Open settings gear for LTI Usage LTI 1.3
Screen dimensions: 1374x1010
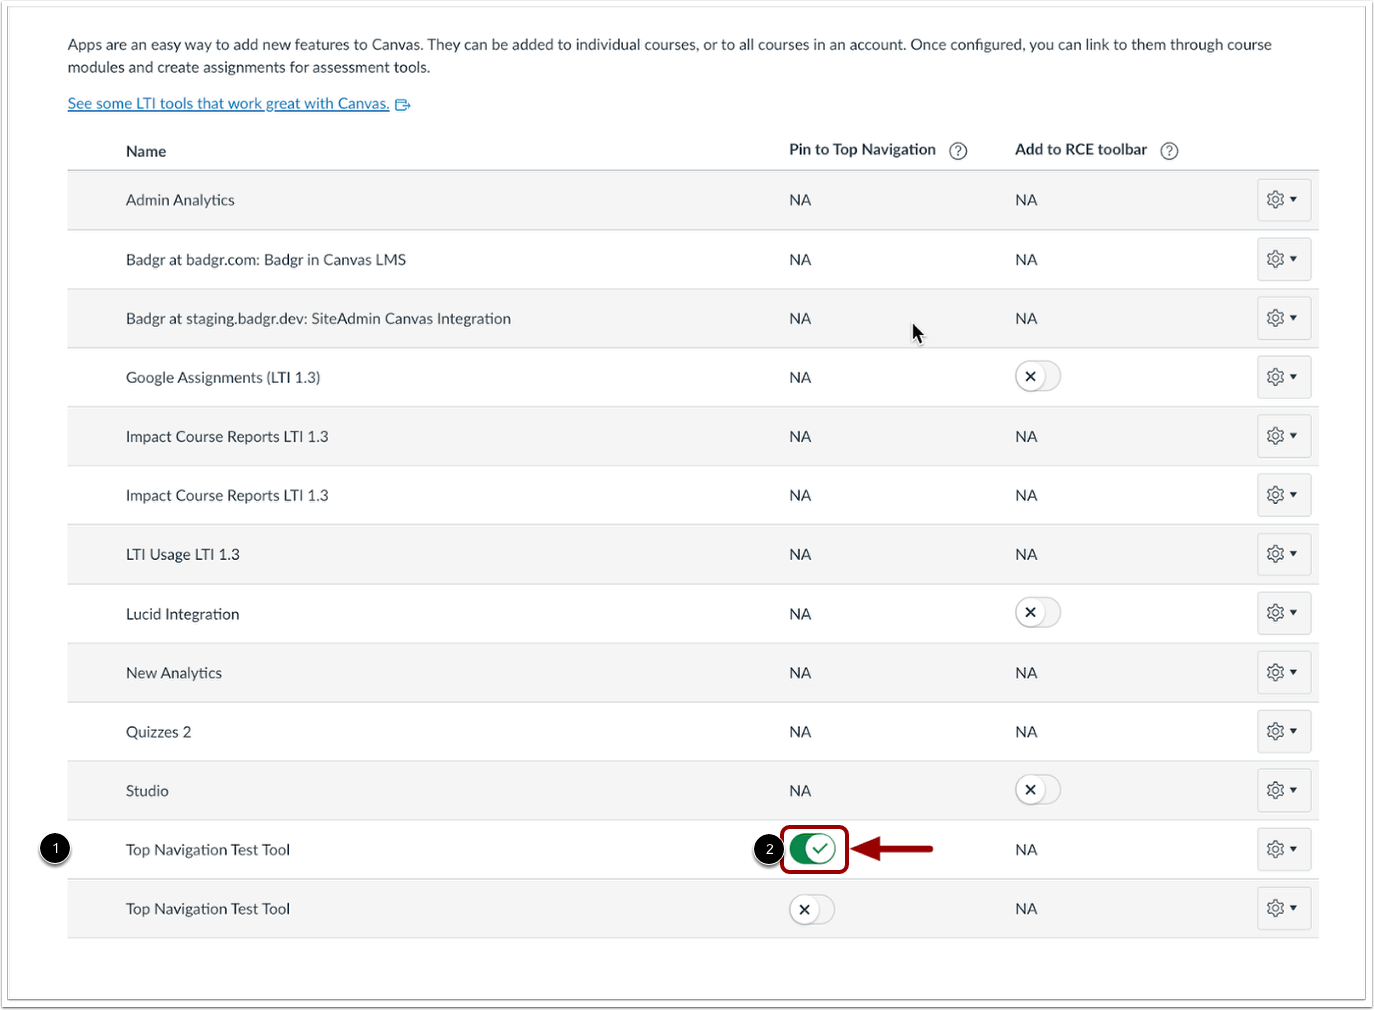(1283, 554)
